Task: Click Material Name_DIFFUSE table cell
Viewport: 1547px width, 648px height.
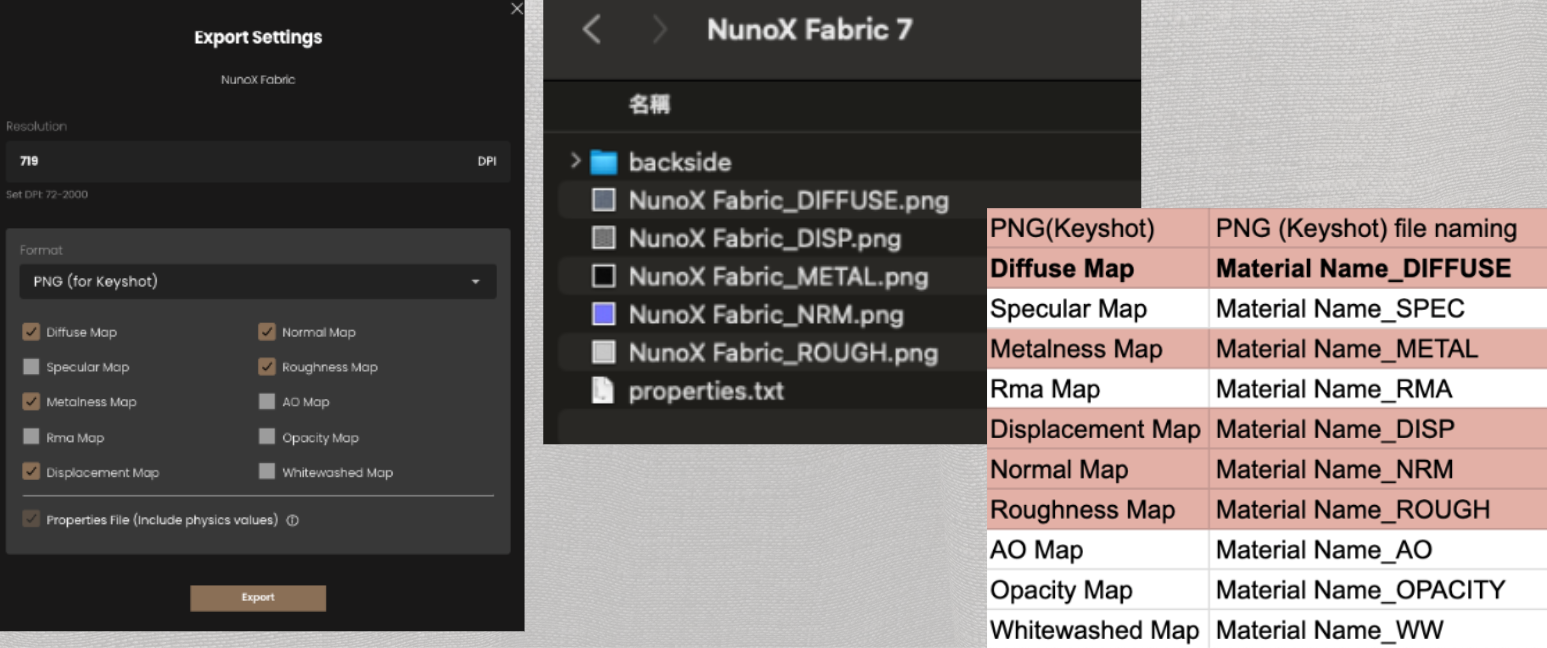Action: [1378, 269]
